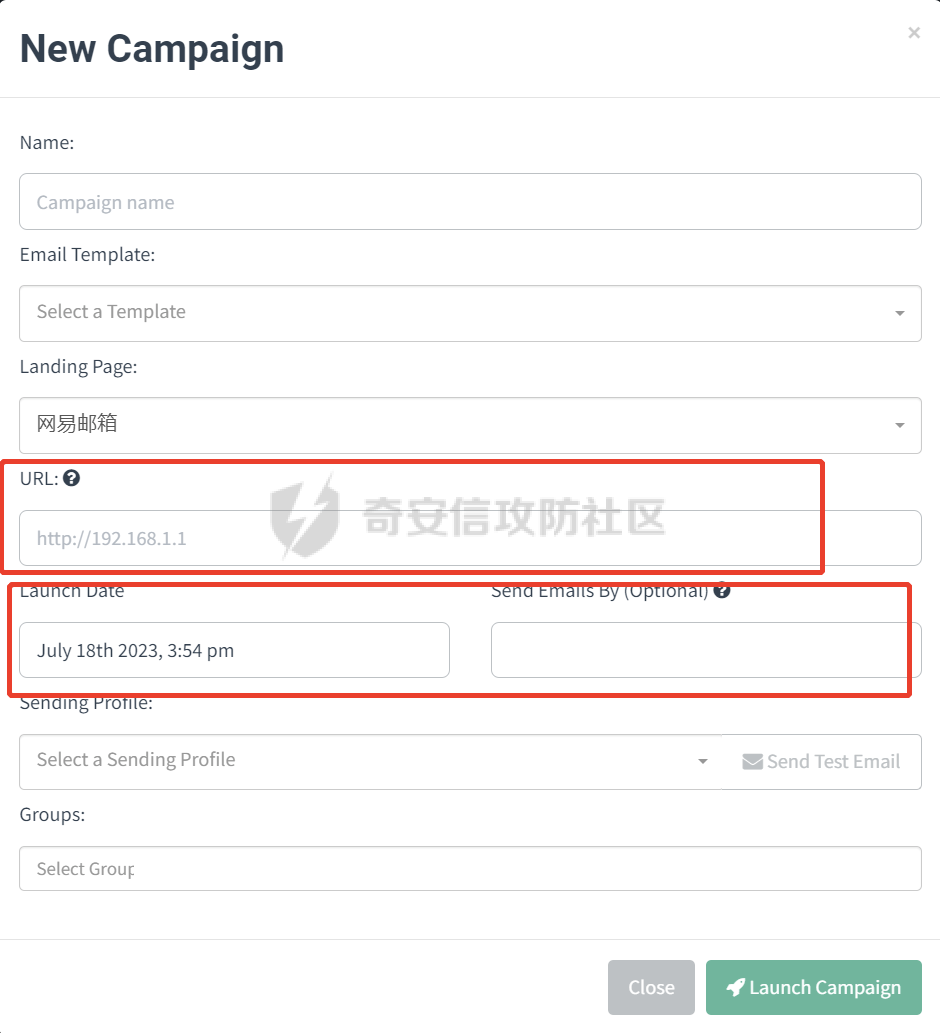This screenshot has height=1033, width=940.
Task: Launch the campaign with the green button
Action: coord(814,987)
